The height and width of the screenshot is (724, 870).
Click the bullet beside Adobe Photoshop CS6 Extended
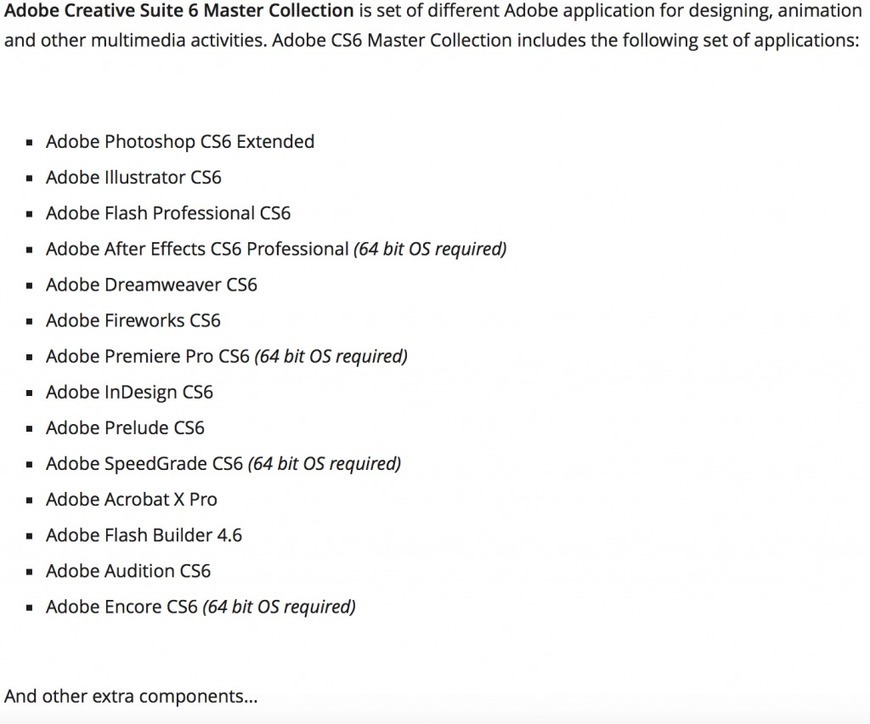(x=32, y=143)
